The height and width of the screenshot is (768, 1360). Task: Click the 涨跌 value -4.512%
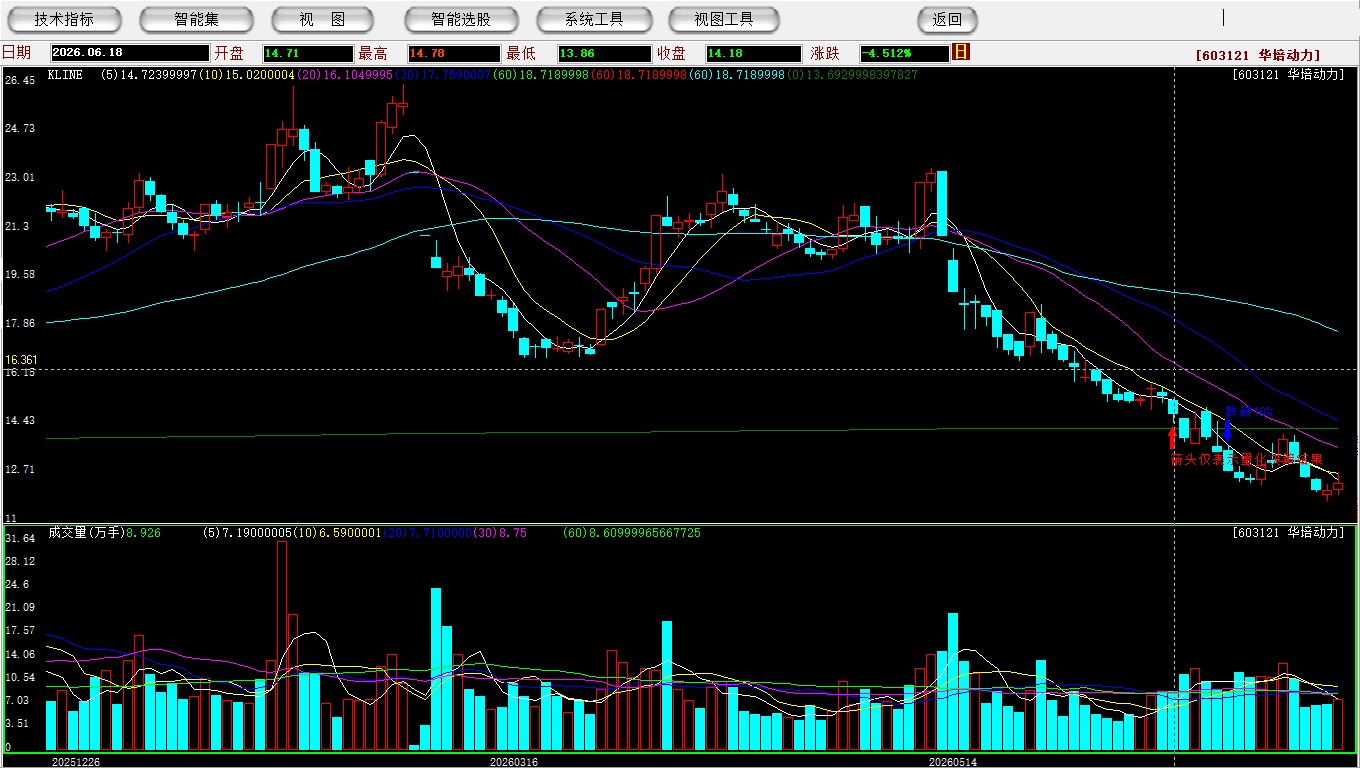[904, 53]
